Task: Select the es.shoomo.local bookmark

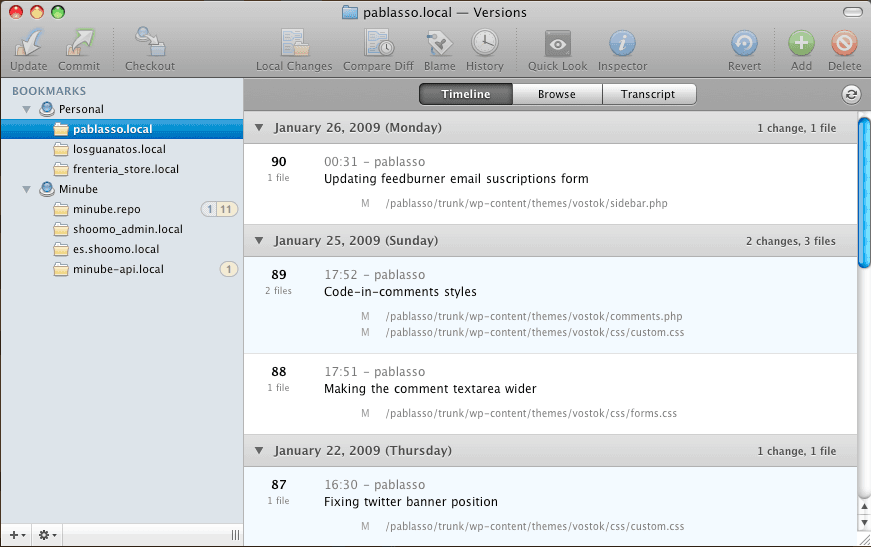Action: (x=122, y=249)
